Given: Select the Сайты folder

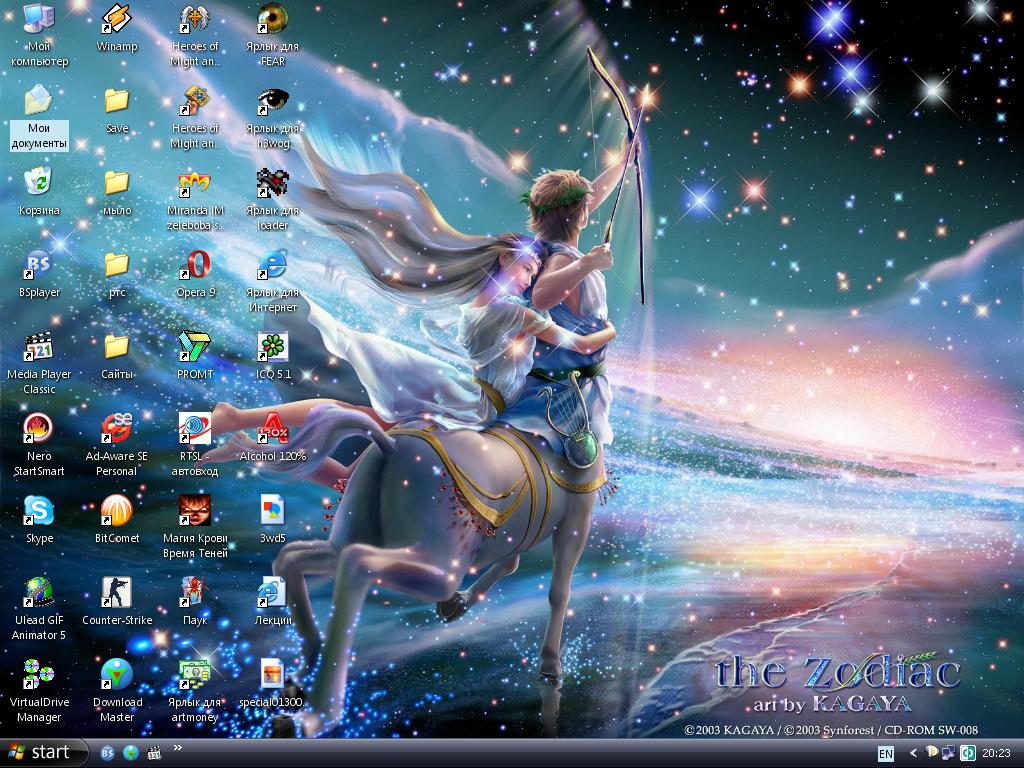Looking at the screenshot, I should (x=117, y=356).
